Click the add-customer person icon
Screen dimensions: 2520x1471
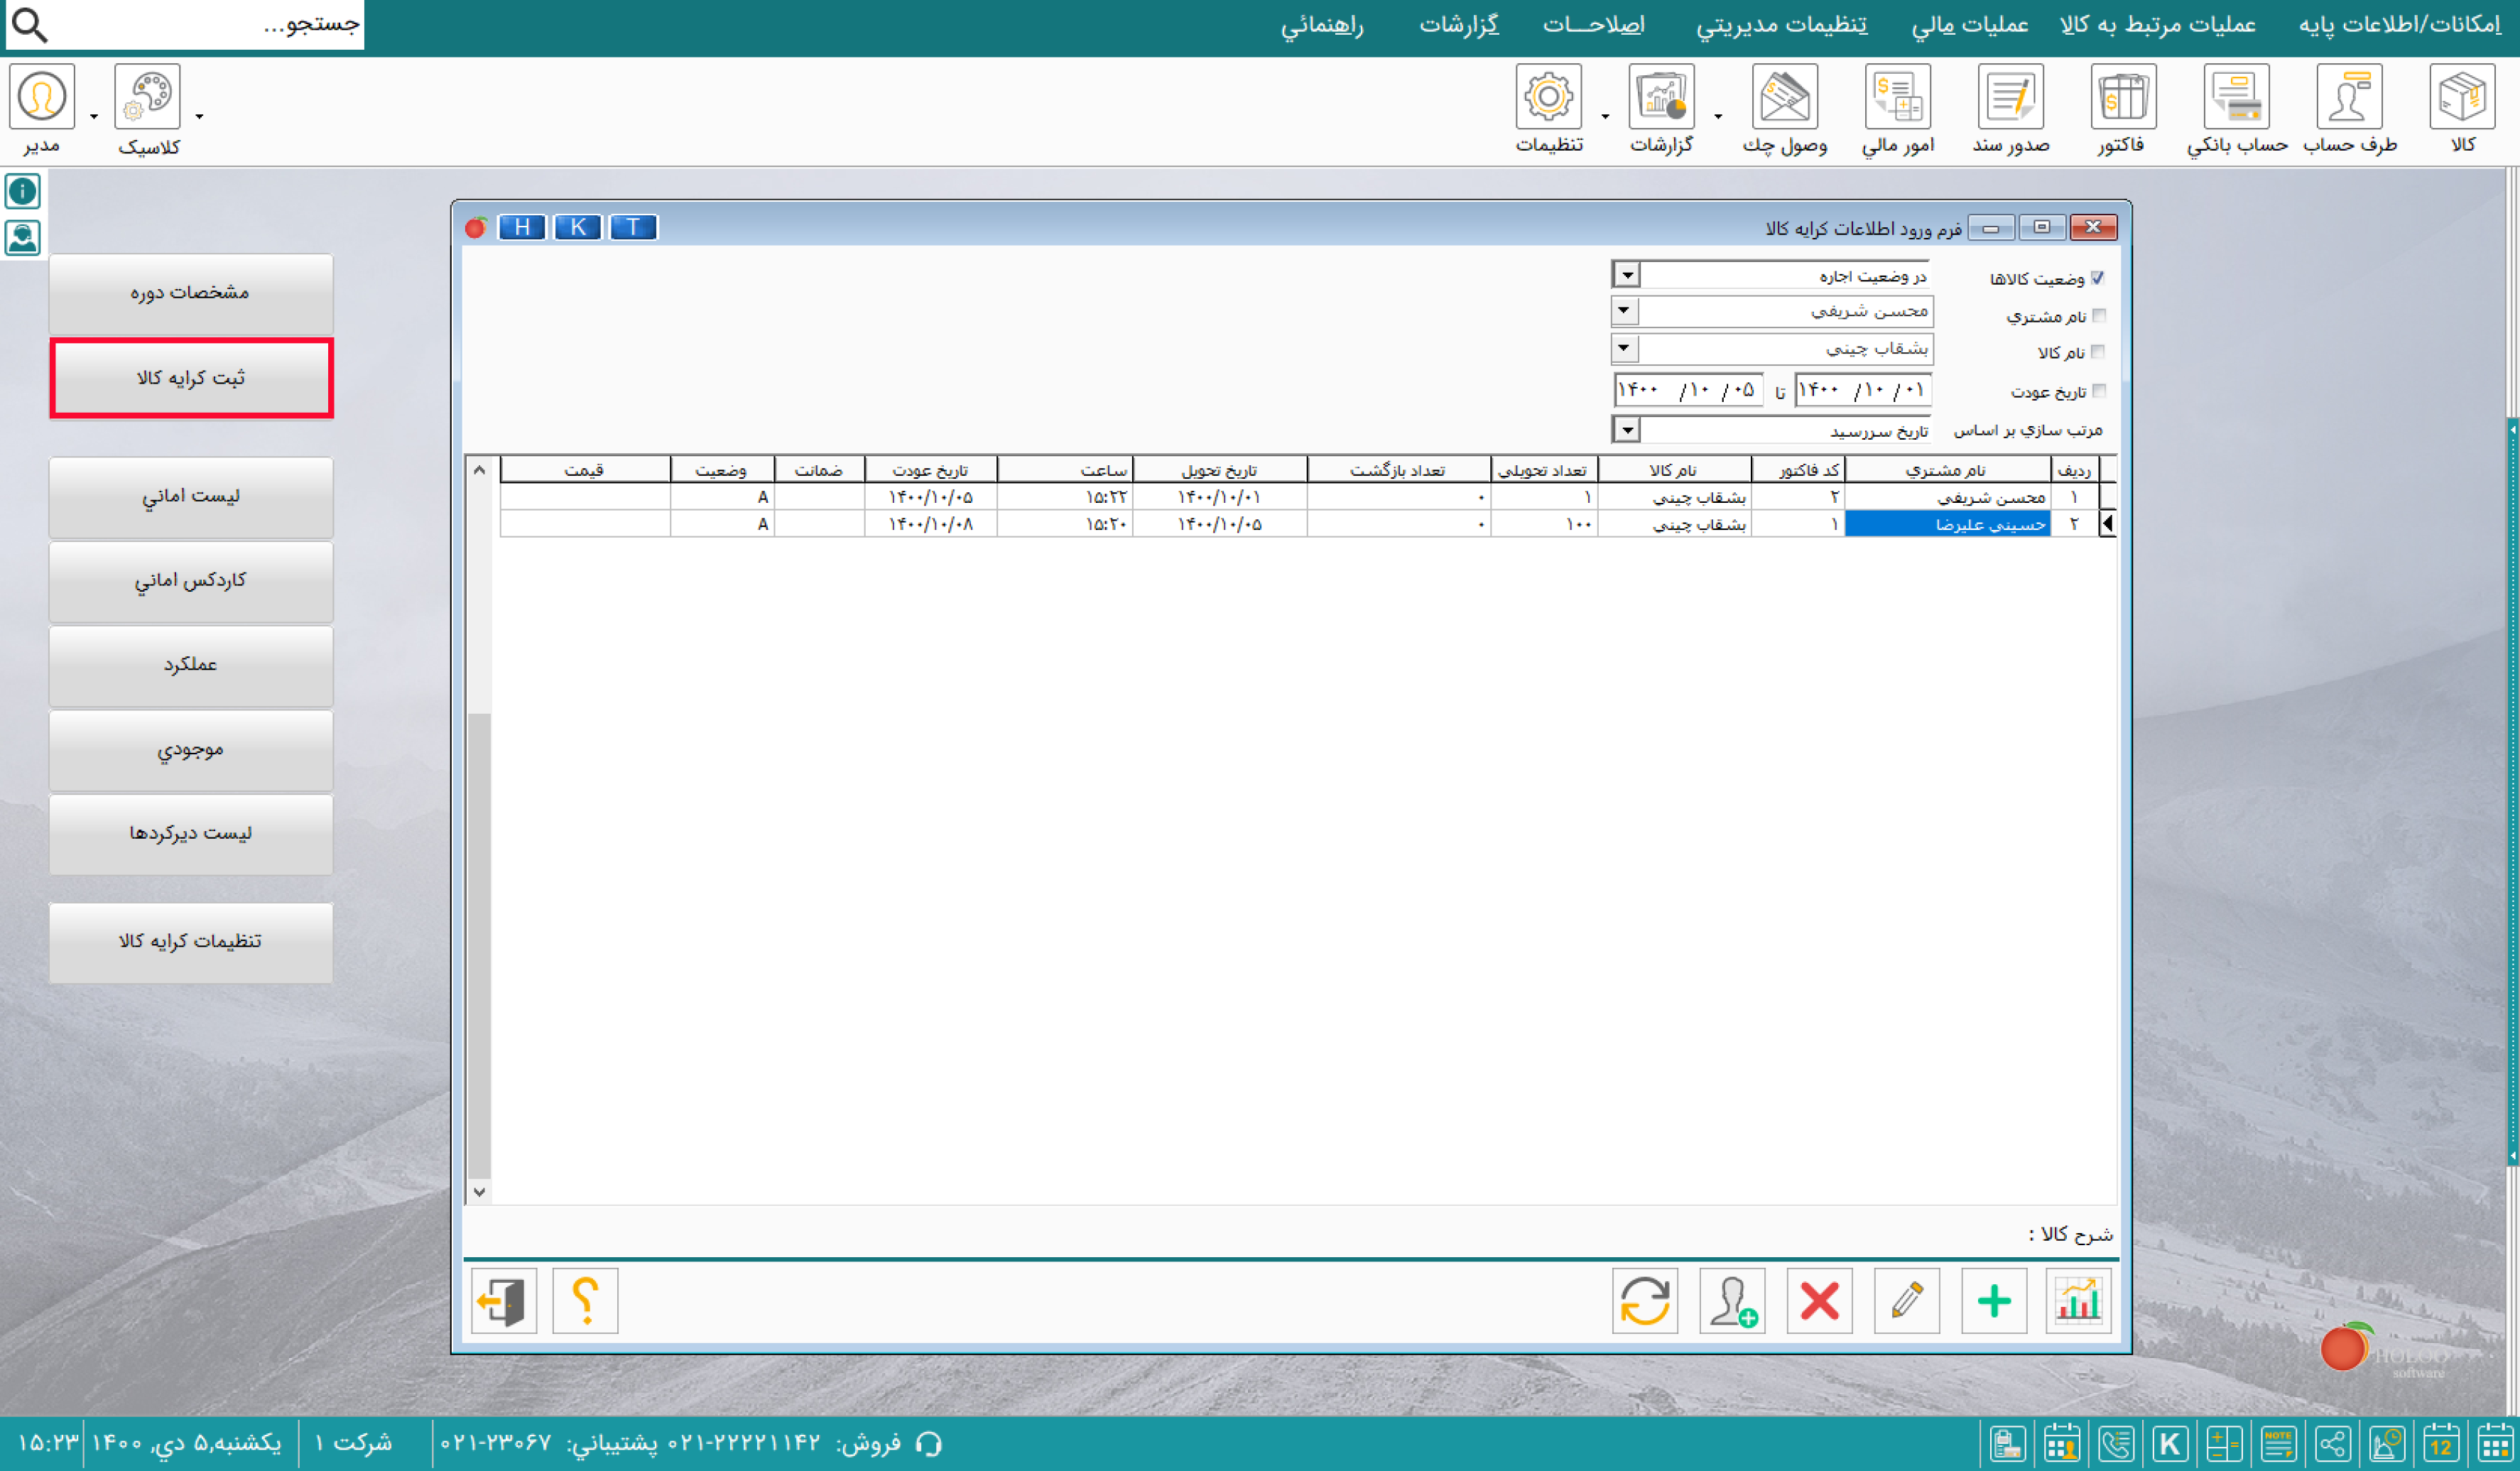point(1732,1300)
